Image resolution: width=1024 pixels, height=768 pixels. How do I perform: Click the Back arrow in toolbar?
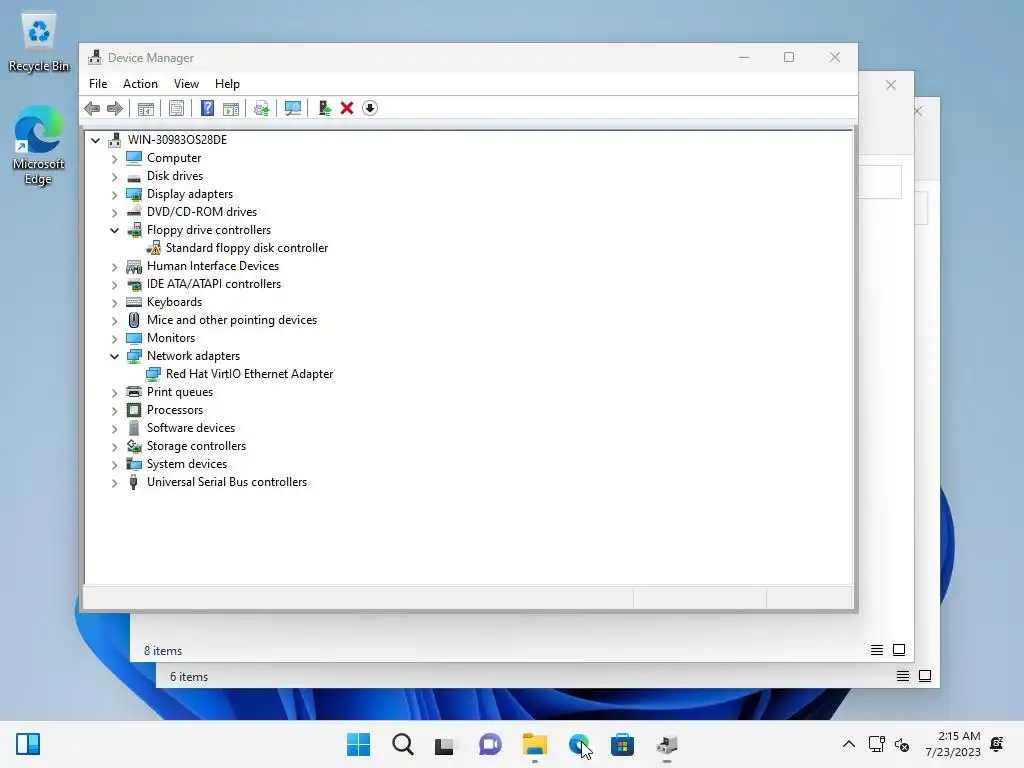(92, 108)
